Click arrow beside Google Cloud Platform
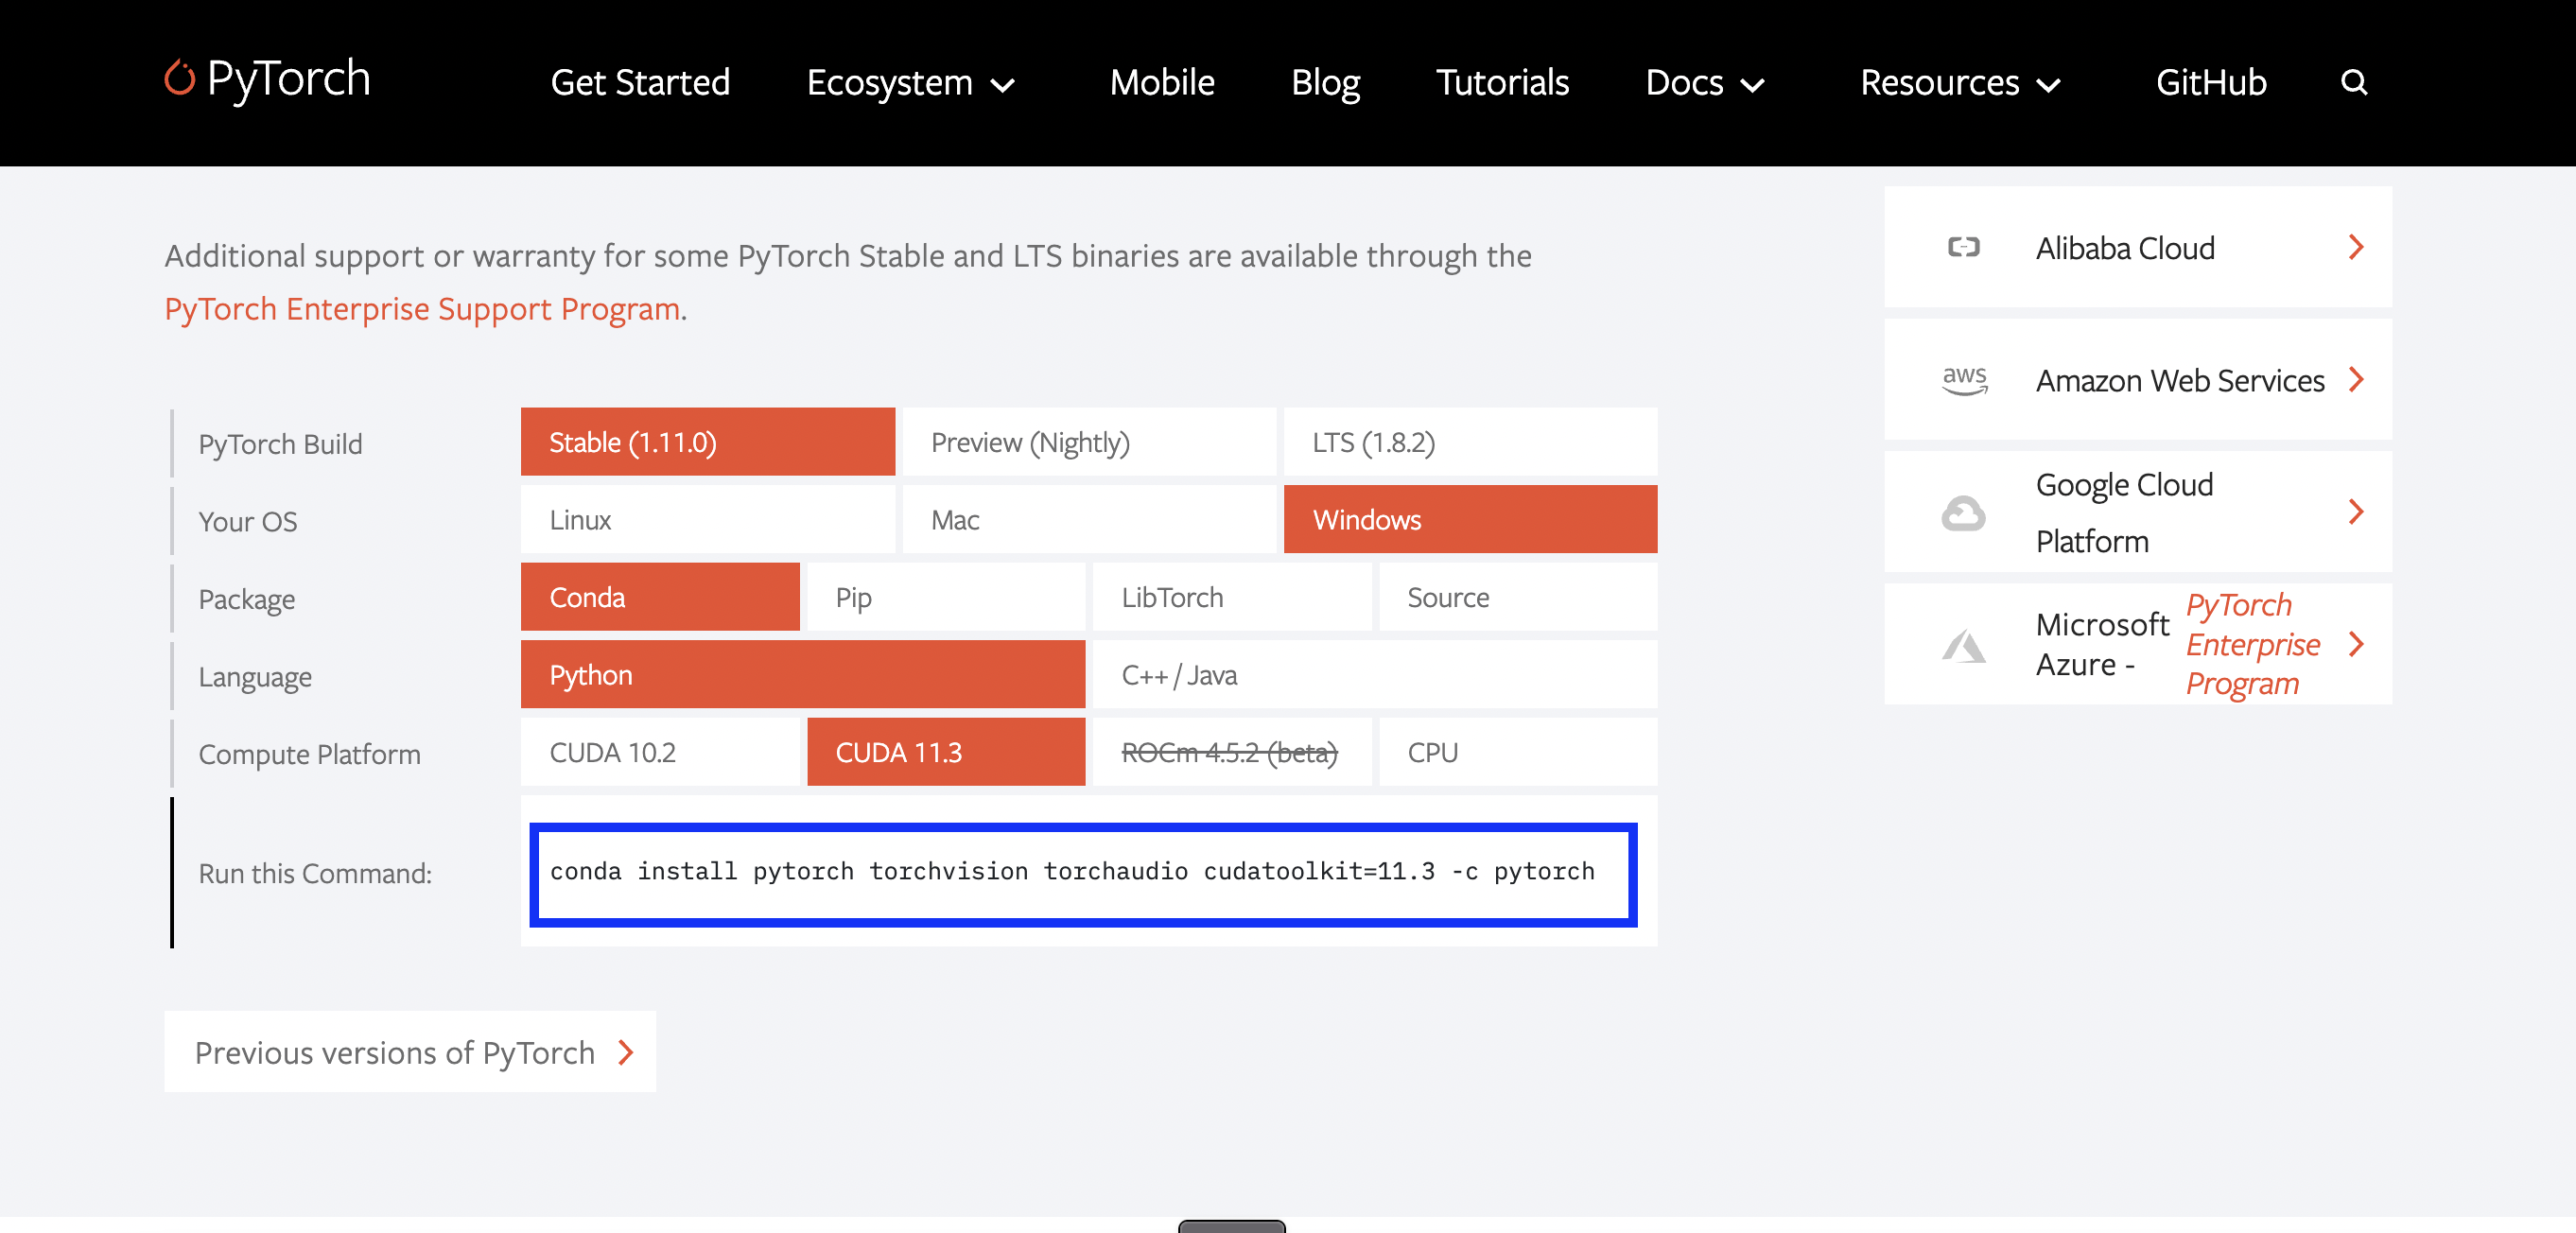This screenshot has height=1233, width=2576. tap(2356, 512)
